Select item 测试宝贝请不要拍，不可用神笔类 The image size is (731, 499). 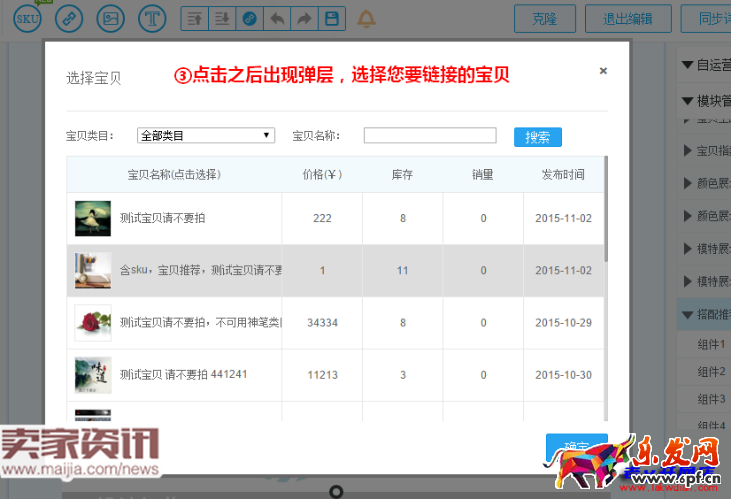pyautogui.click(x=200, y=323)
